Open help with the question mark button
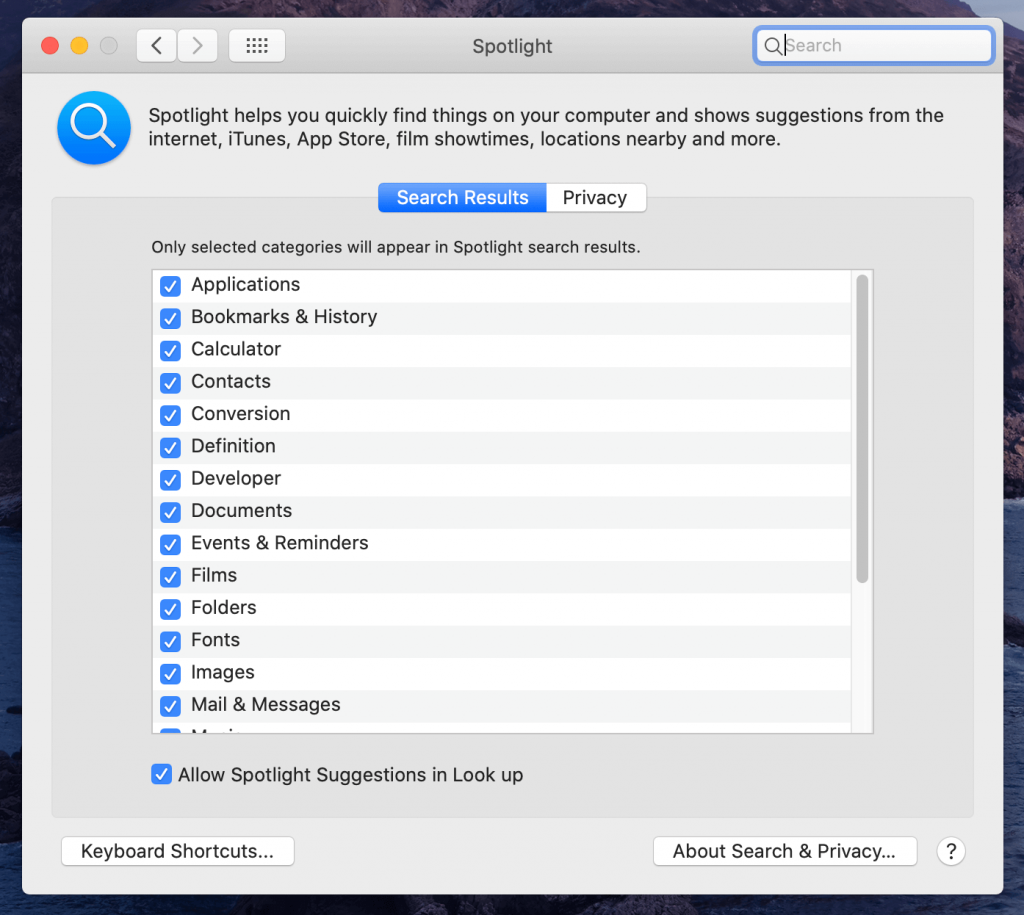The image size is (1024, 915). coord(951,851)
